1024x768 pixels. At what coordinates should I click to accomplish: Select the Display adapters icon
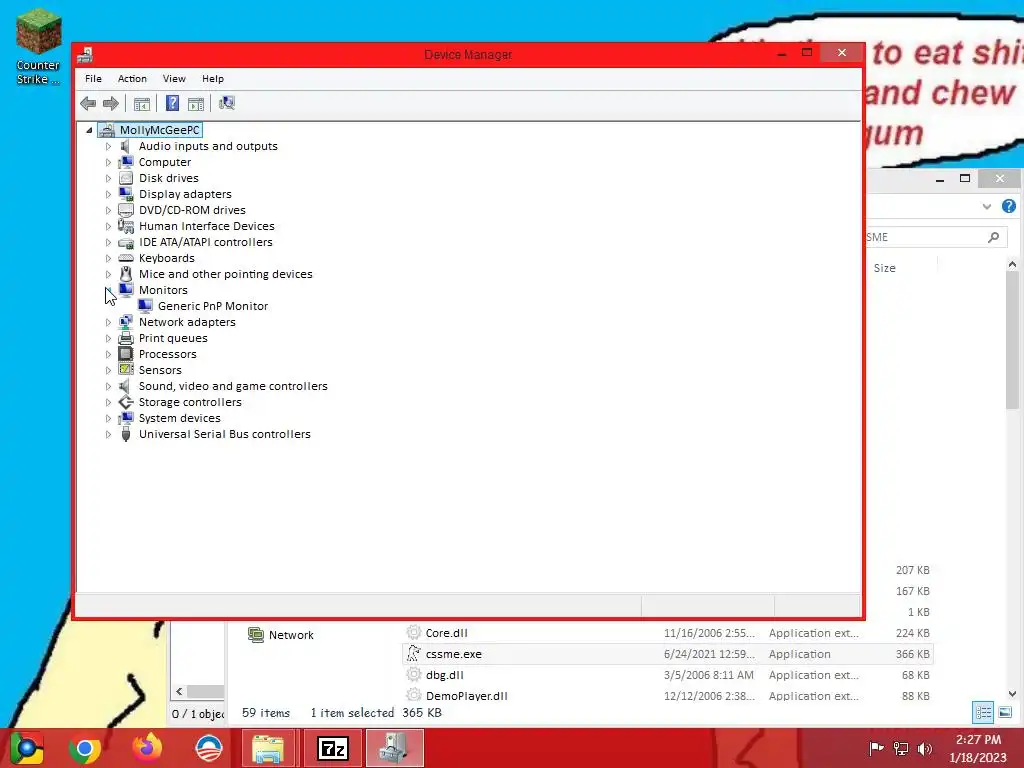(126, 194)
